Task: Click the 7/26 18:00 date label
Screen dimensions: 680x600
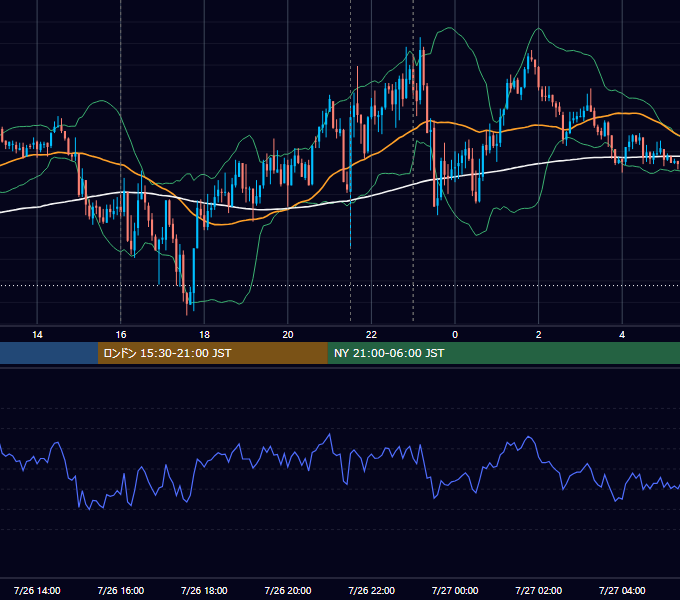Action: coord(204,590)
